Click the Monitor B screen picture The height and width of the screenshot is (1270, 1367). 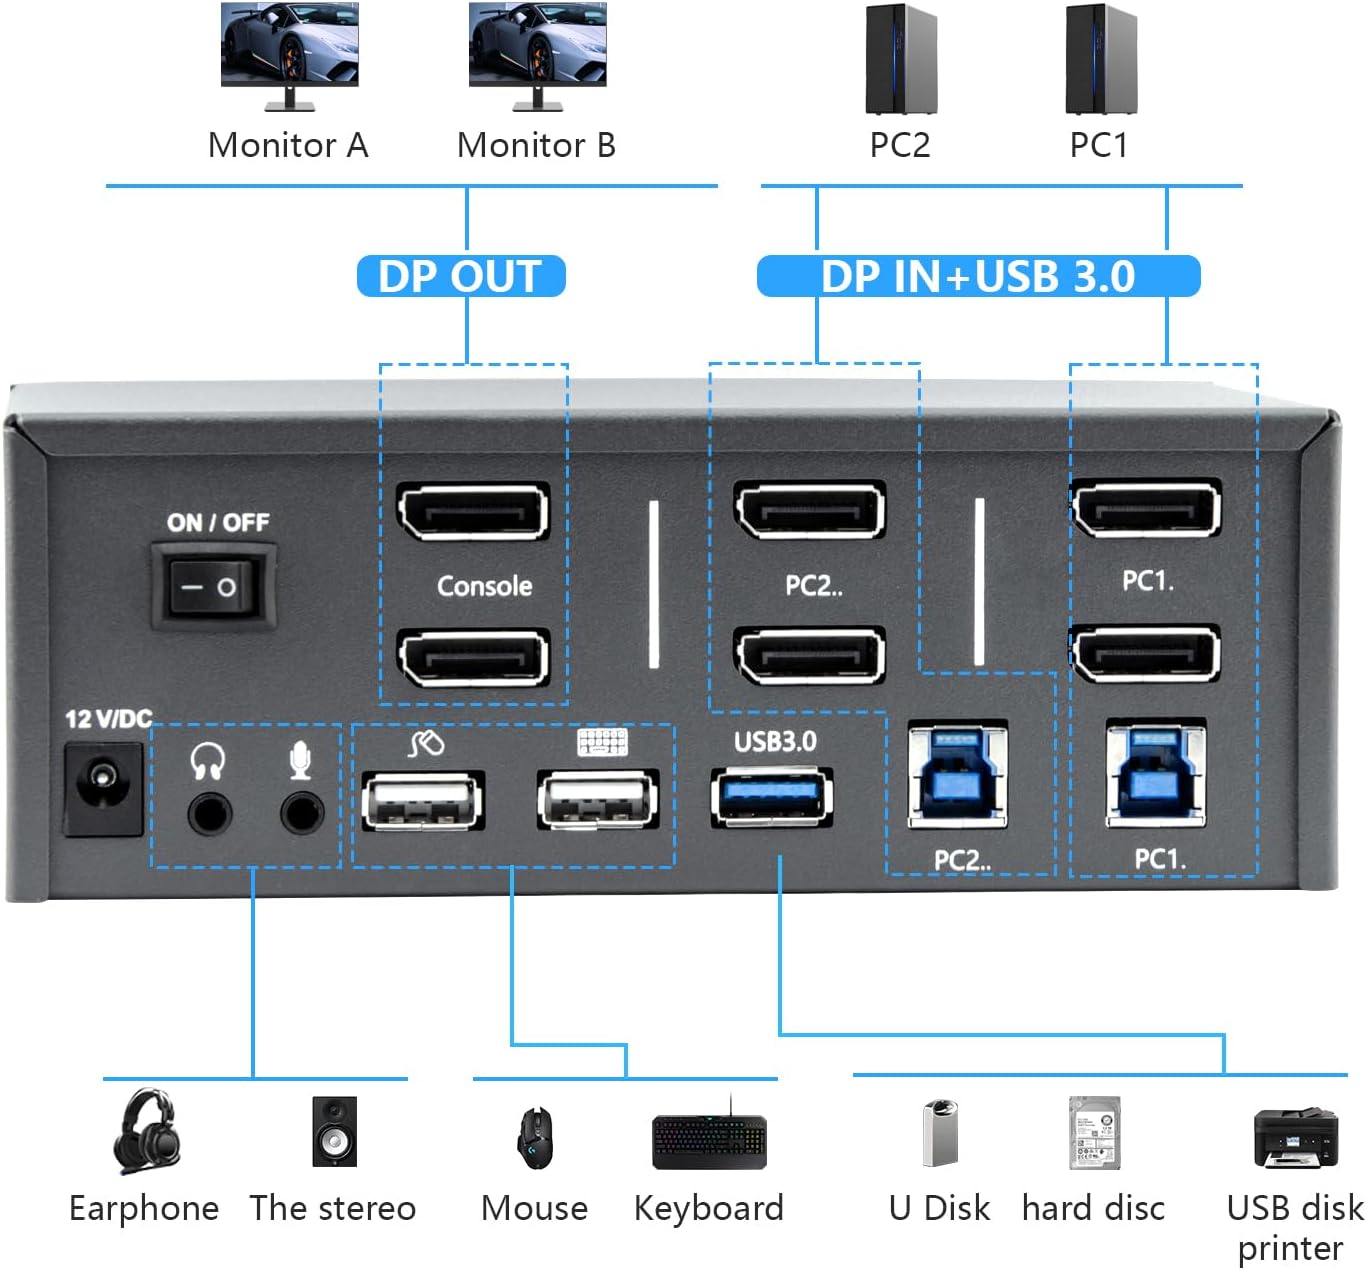coord(538,56)
